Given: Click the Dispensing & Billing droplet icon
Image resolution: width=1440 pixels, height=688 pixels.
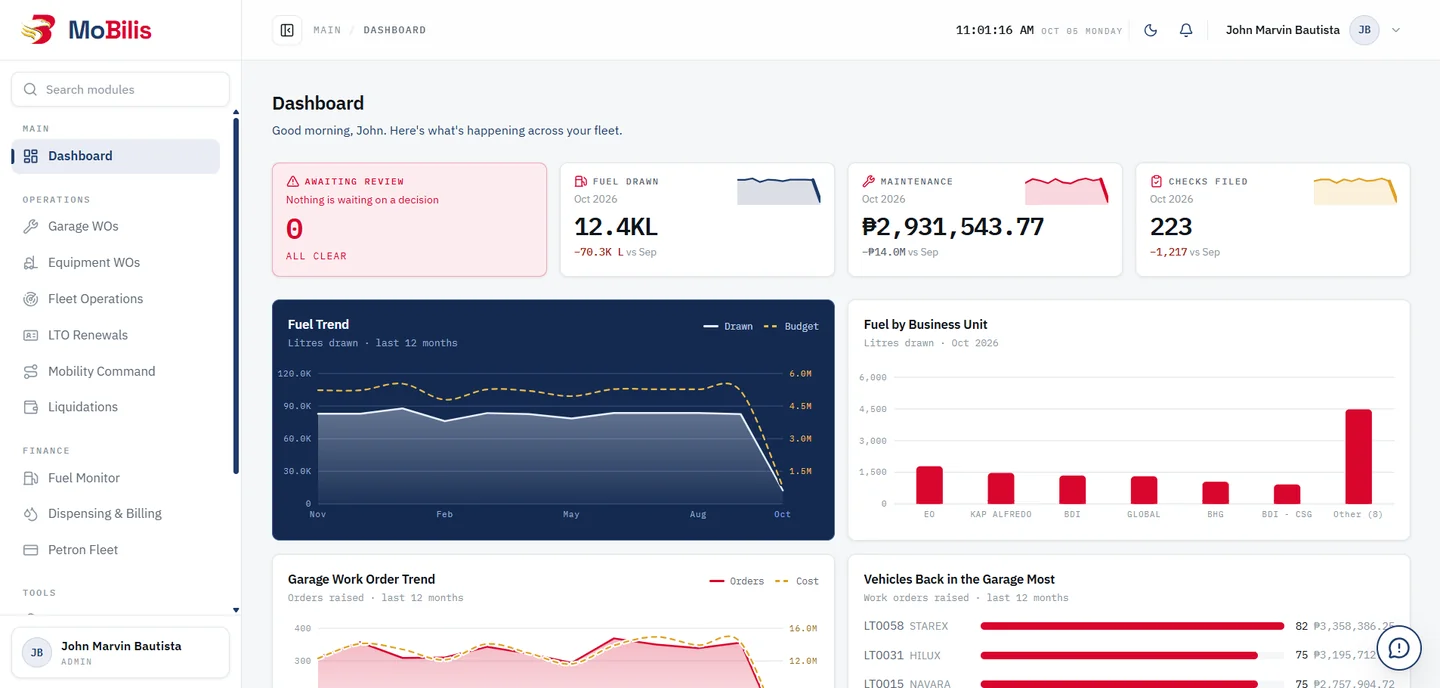Looking at the screenshot, I should [x=31, y=514].
